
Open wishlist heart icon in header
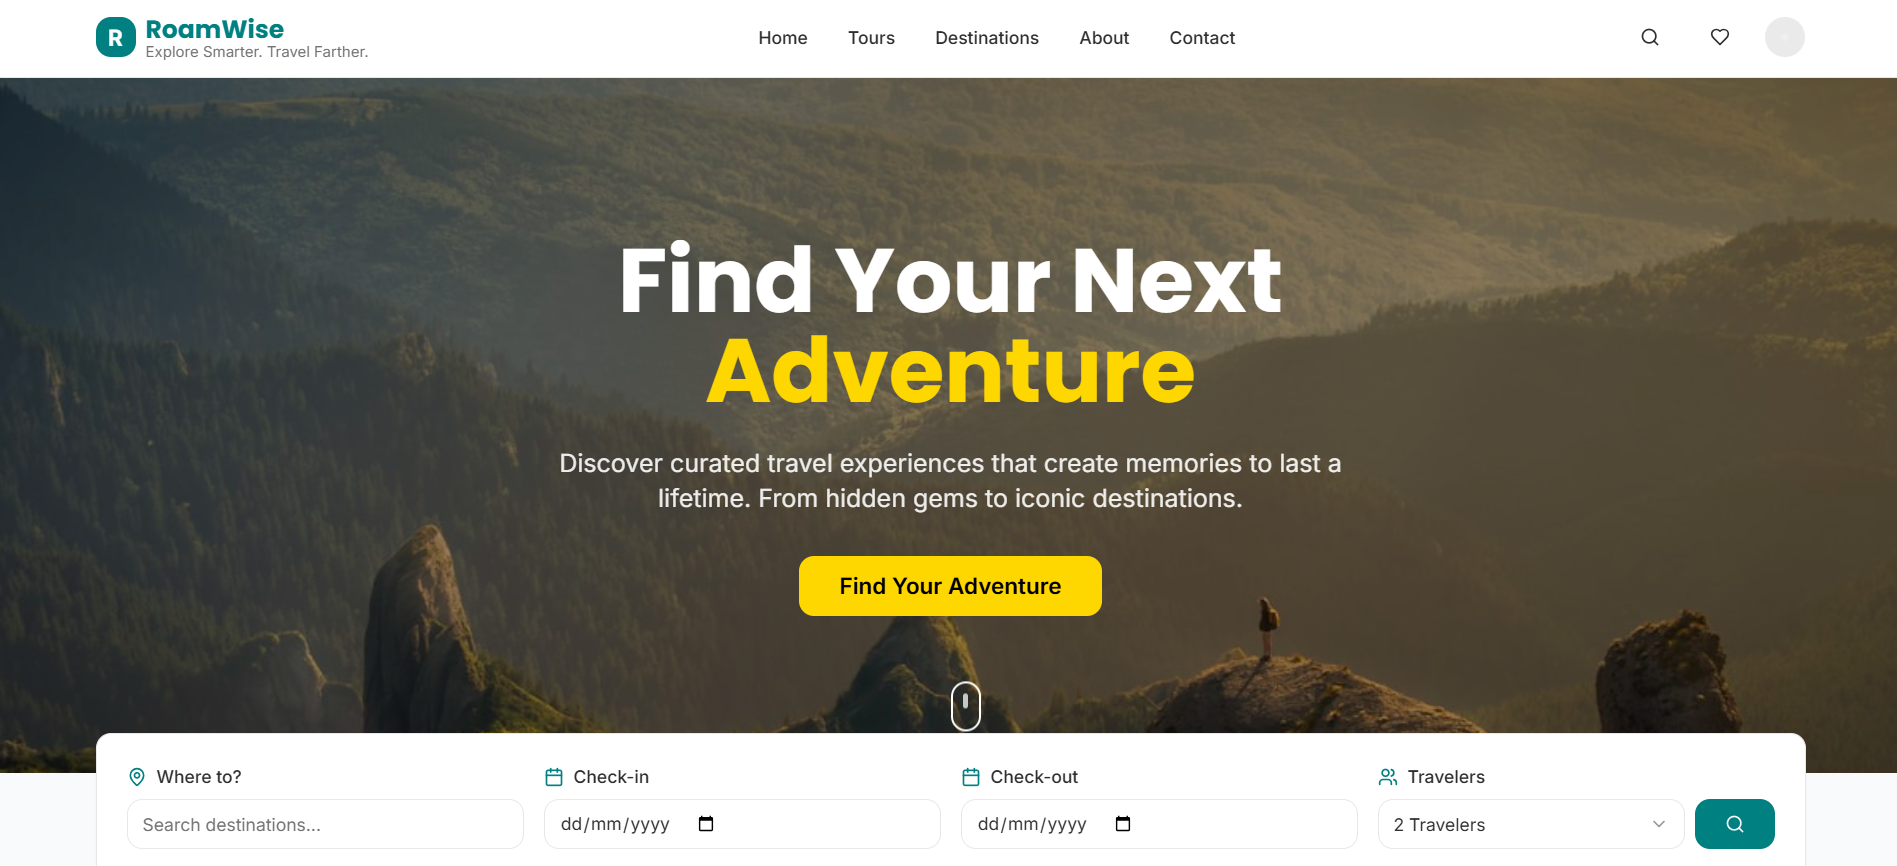pyautogui.click(x=1720, y=37)
